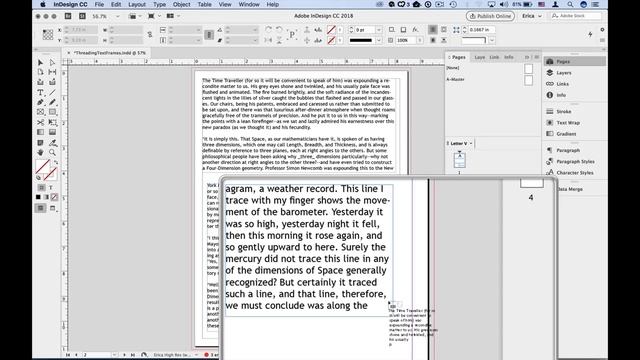Viewport: 640px width, 360px height.
Task: Toggle formatting affects text
Action: coord(51,187)
